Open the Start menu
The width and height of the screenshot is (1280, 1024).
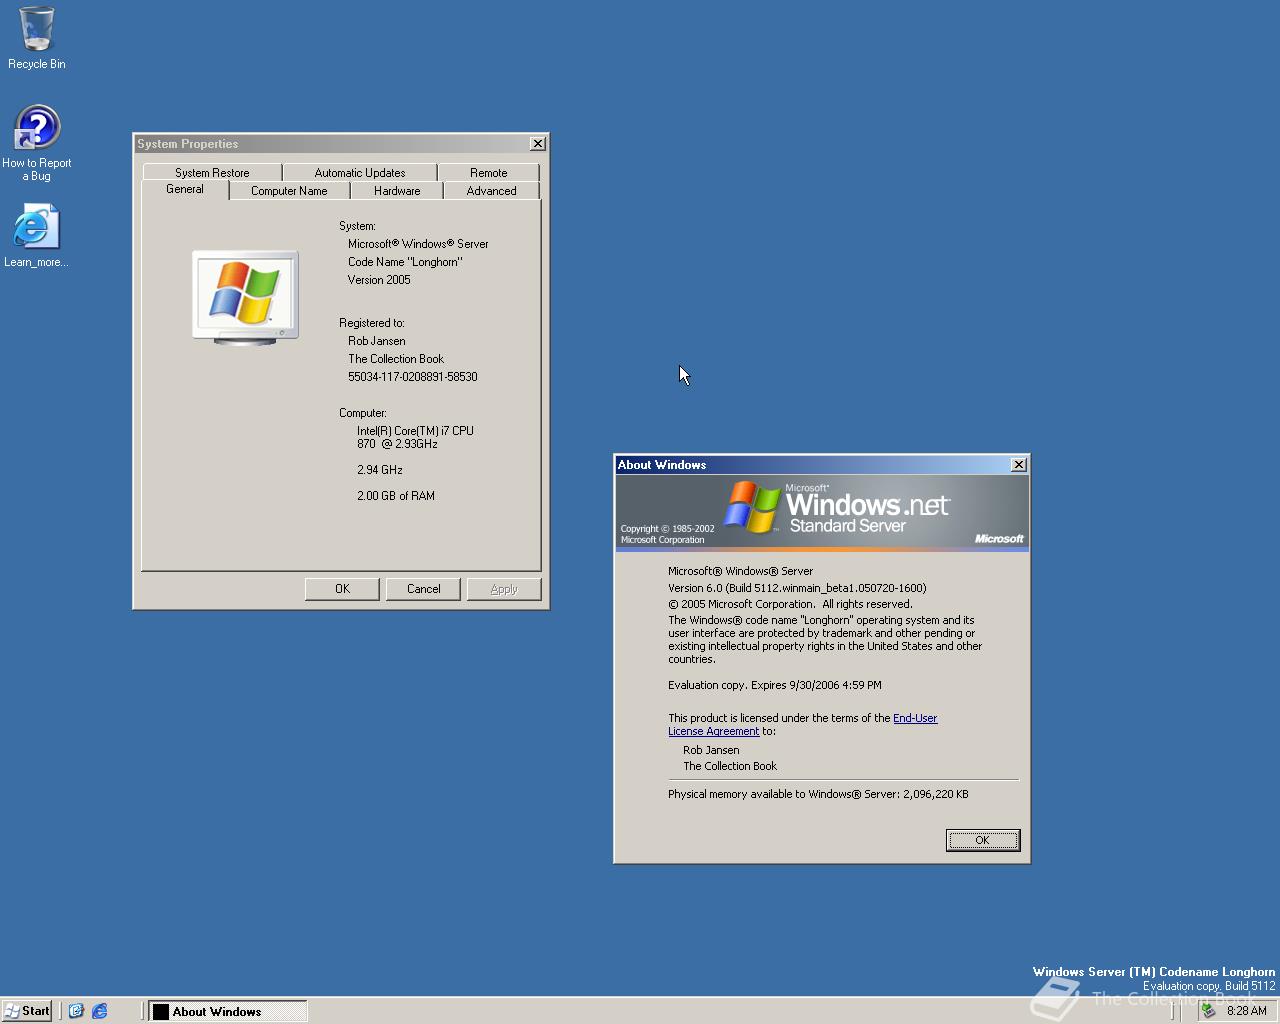pos(27,1011)
